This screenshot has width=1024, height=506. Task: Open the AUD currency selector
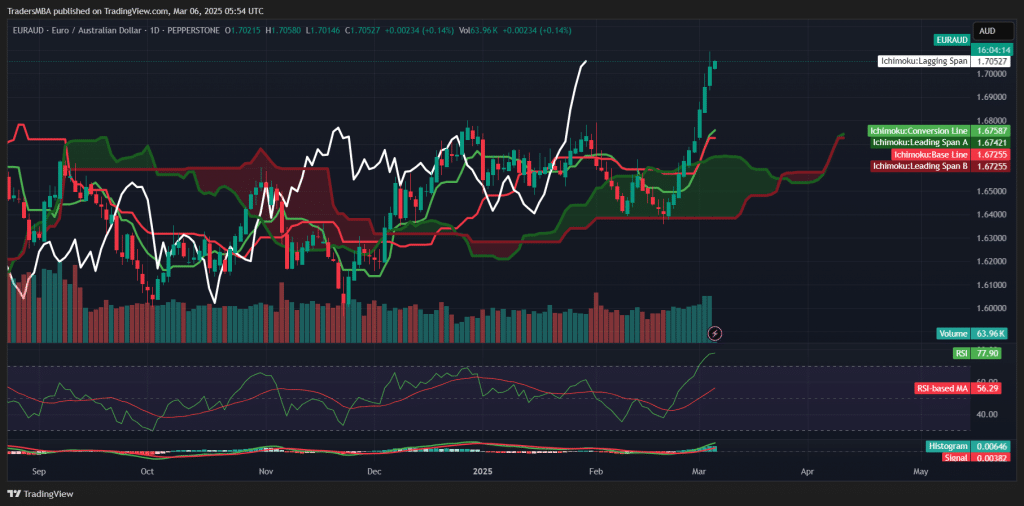(x=988, y=31)
